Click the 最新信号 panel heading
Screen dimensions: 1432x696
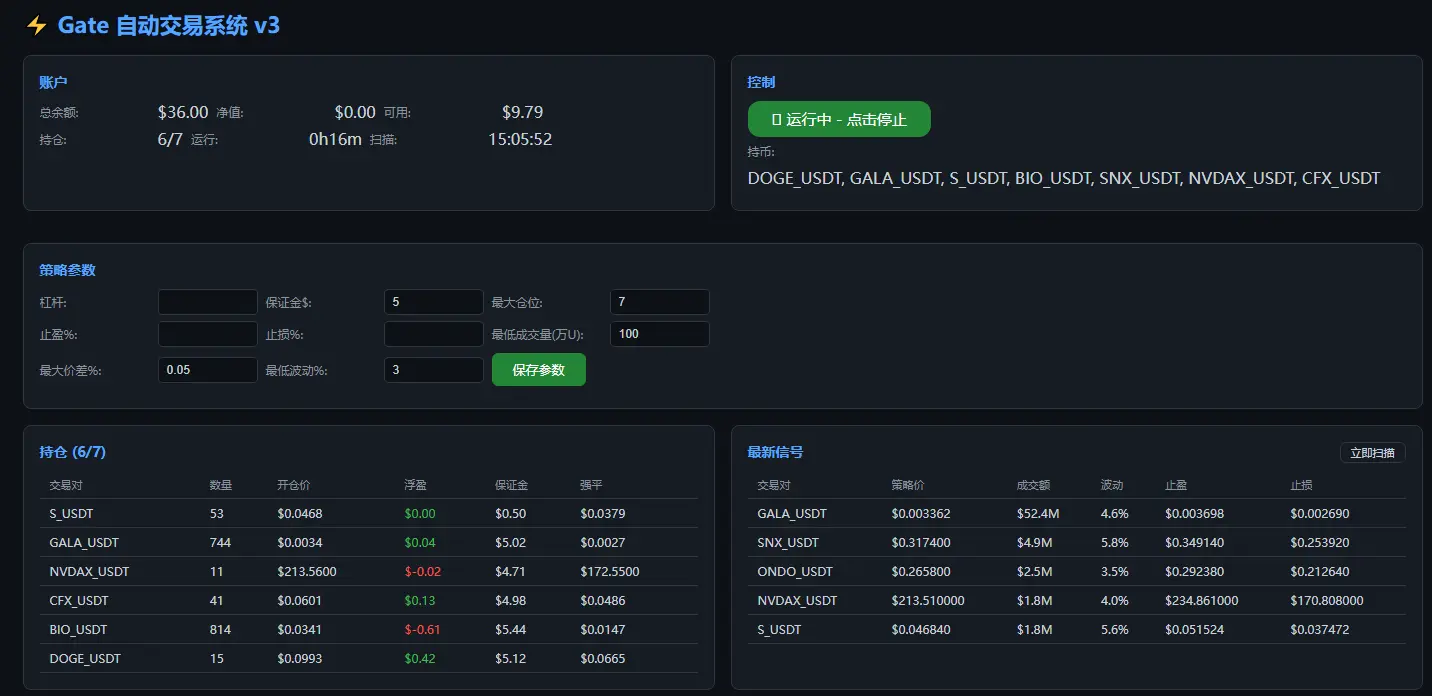[x=775, y=452]
